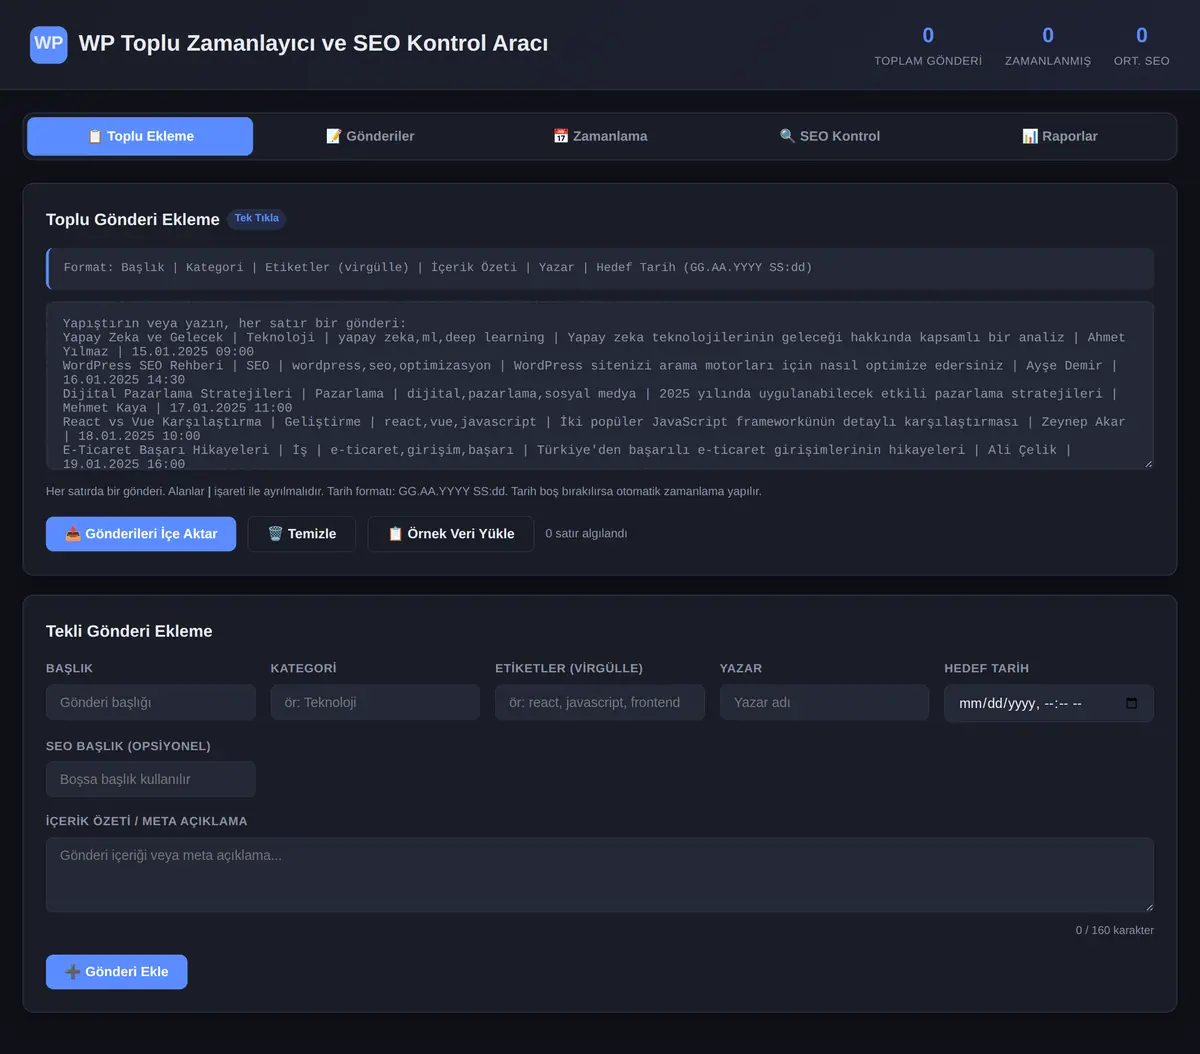Image resolution: width=1200 pixels, height=1054 pixels.
Task: Click the Zamanlanmış counter
Action: click(x=1048, y=47)
